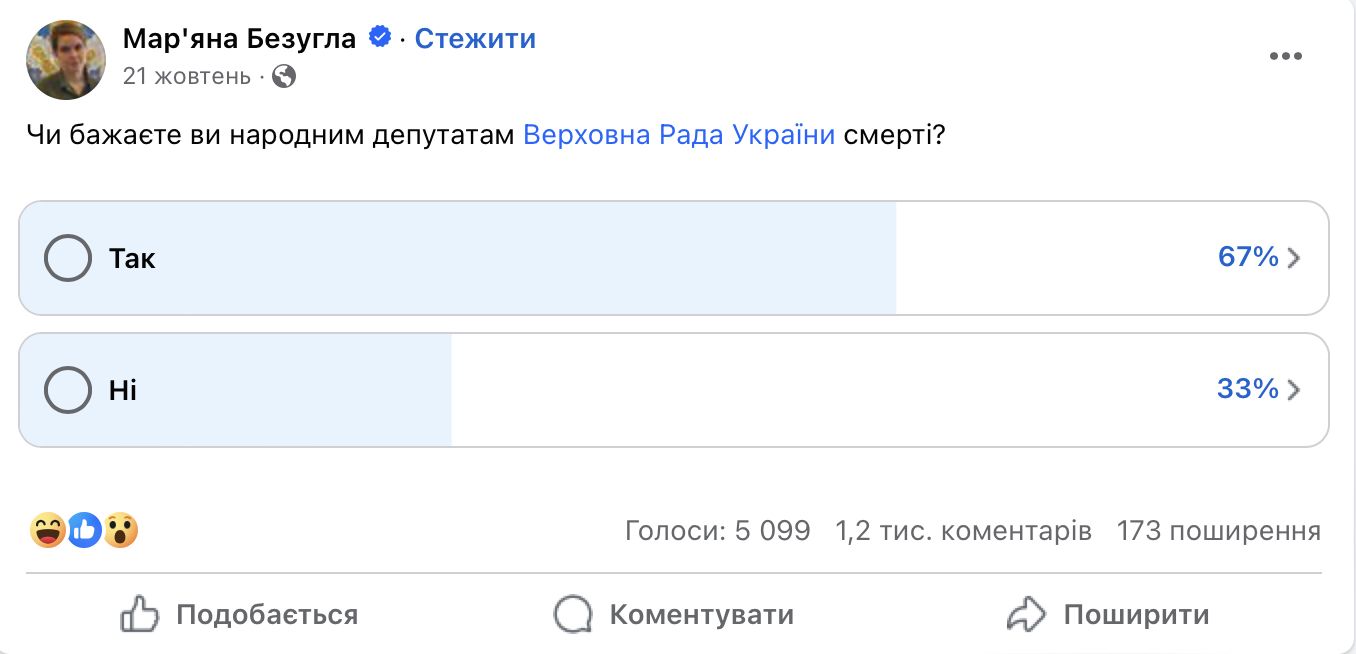Select the "Так" poll radio option
The width and height of the screenshot is (1356, 654).
68,259
